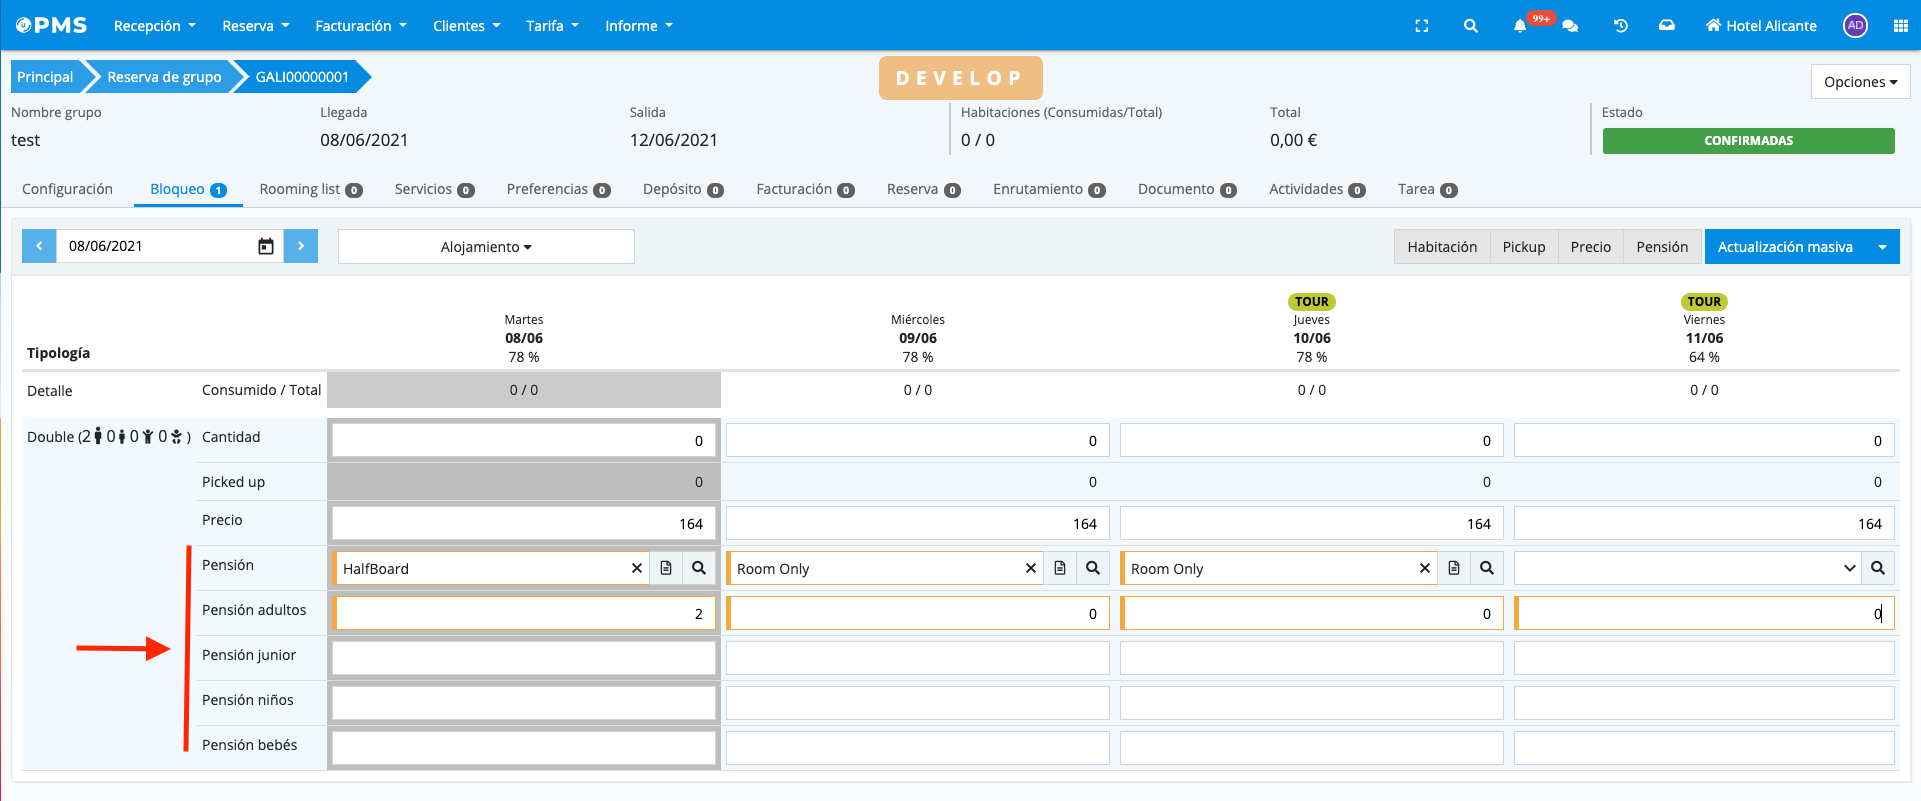1921x801 pixels.
Task: Open the Facturación menu in top navigation
Action: click(x=360, y=26)
